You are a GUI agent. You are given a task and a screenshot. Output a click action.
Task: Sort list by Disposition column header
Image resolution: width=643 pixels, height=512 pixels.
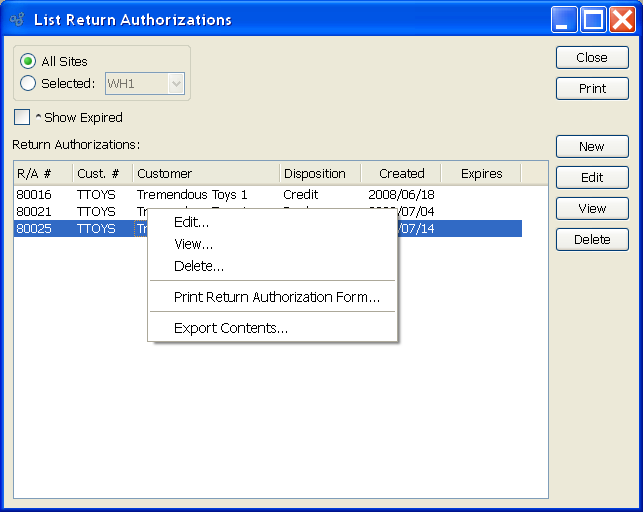coord(315,174)
